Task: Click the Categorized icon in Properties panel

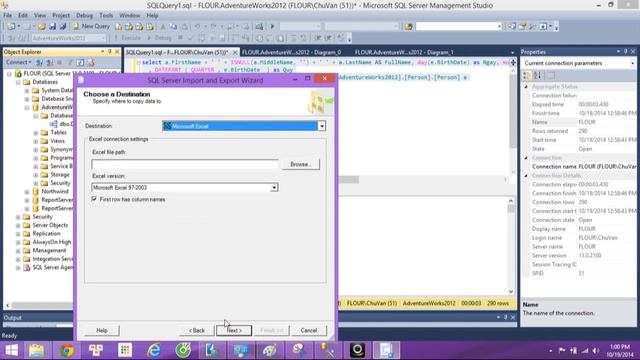Action: point(527,75)
